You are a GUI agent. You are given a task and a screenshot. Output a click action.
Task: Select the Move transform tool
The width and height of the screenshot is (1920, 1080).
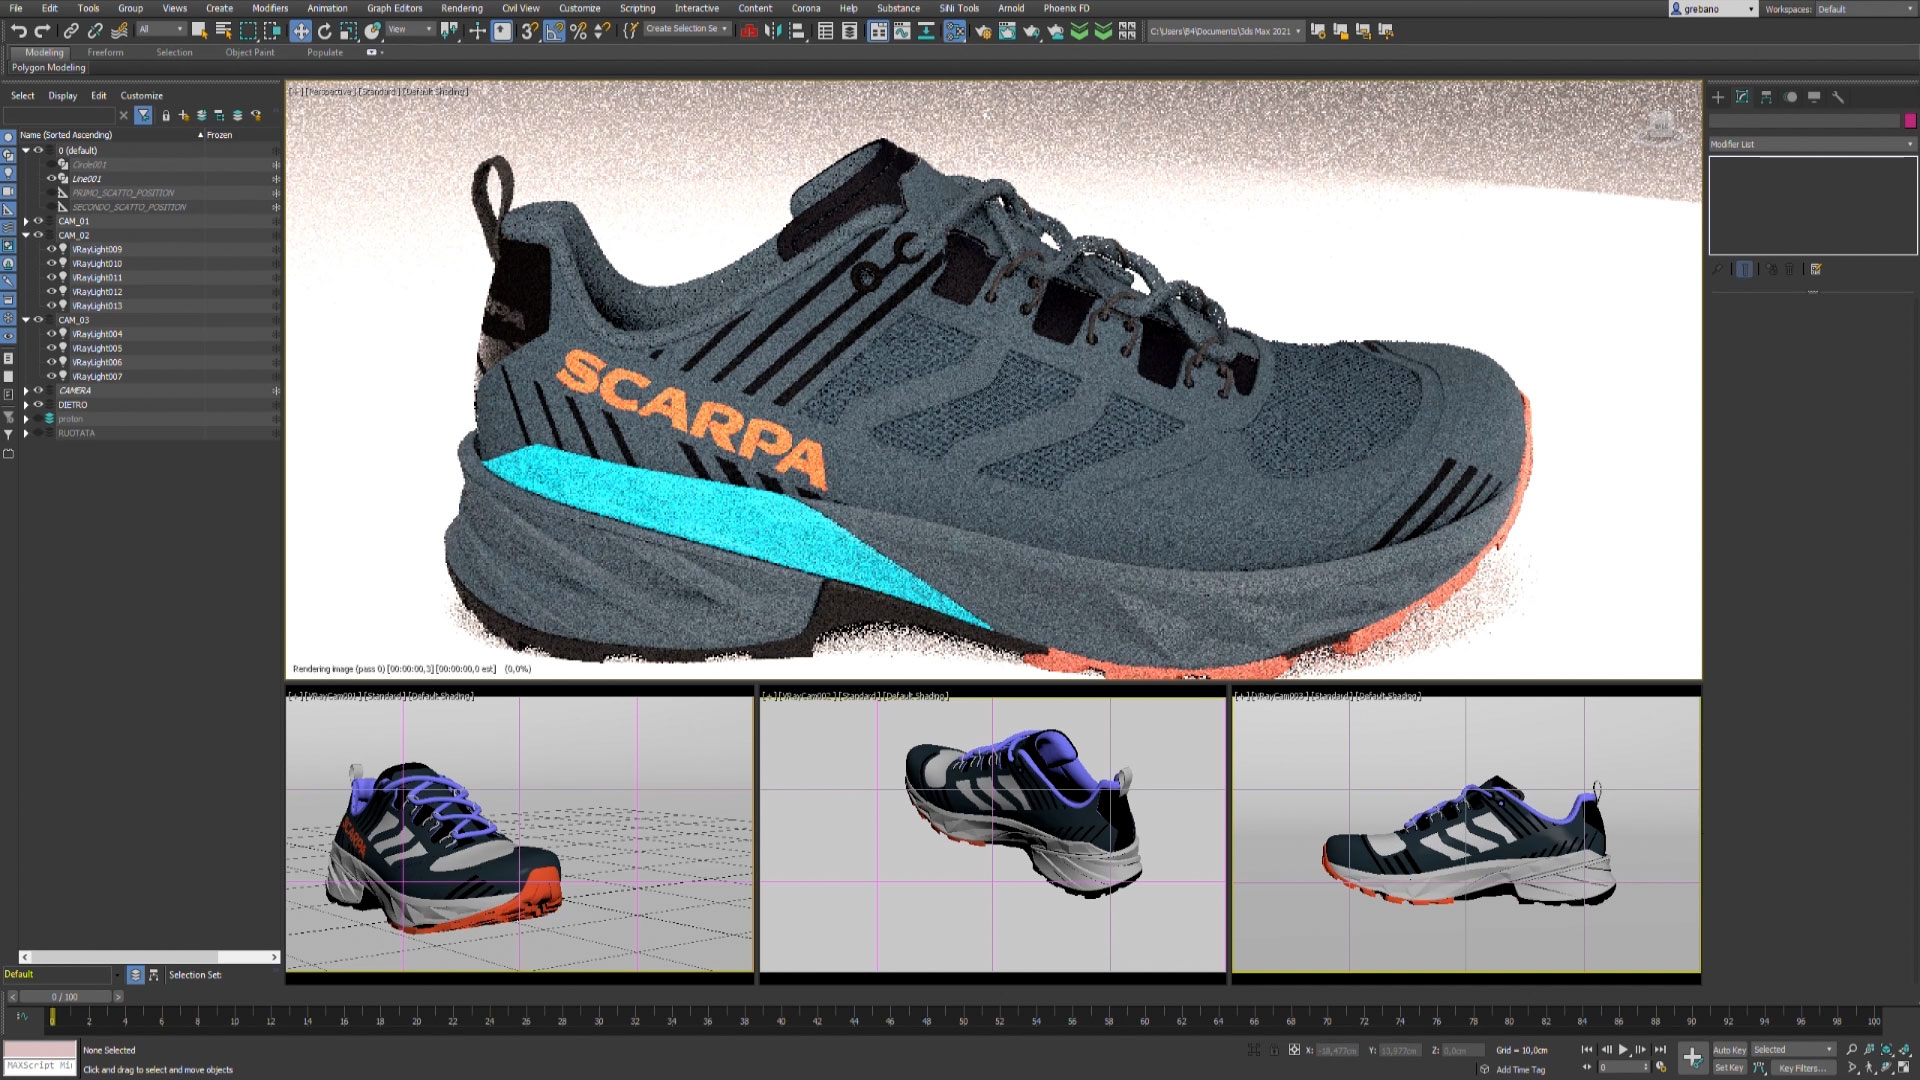coord(300,31)
